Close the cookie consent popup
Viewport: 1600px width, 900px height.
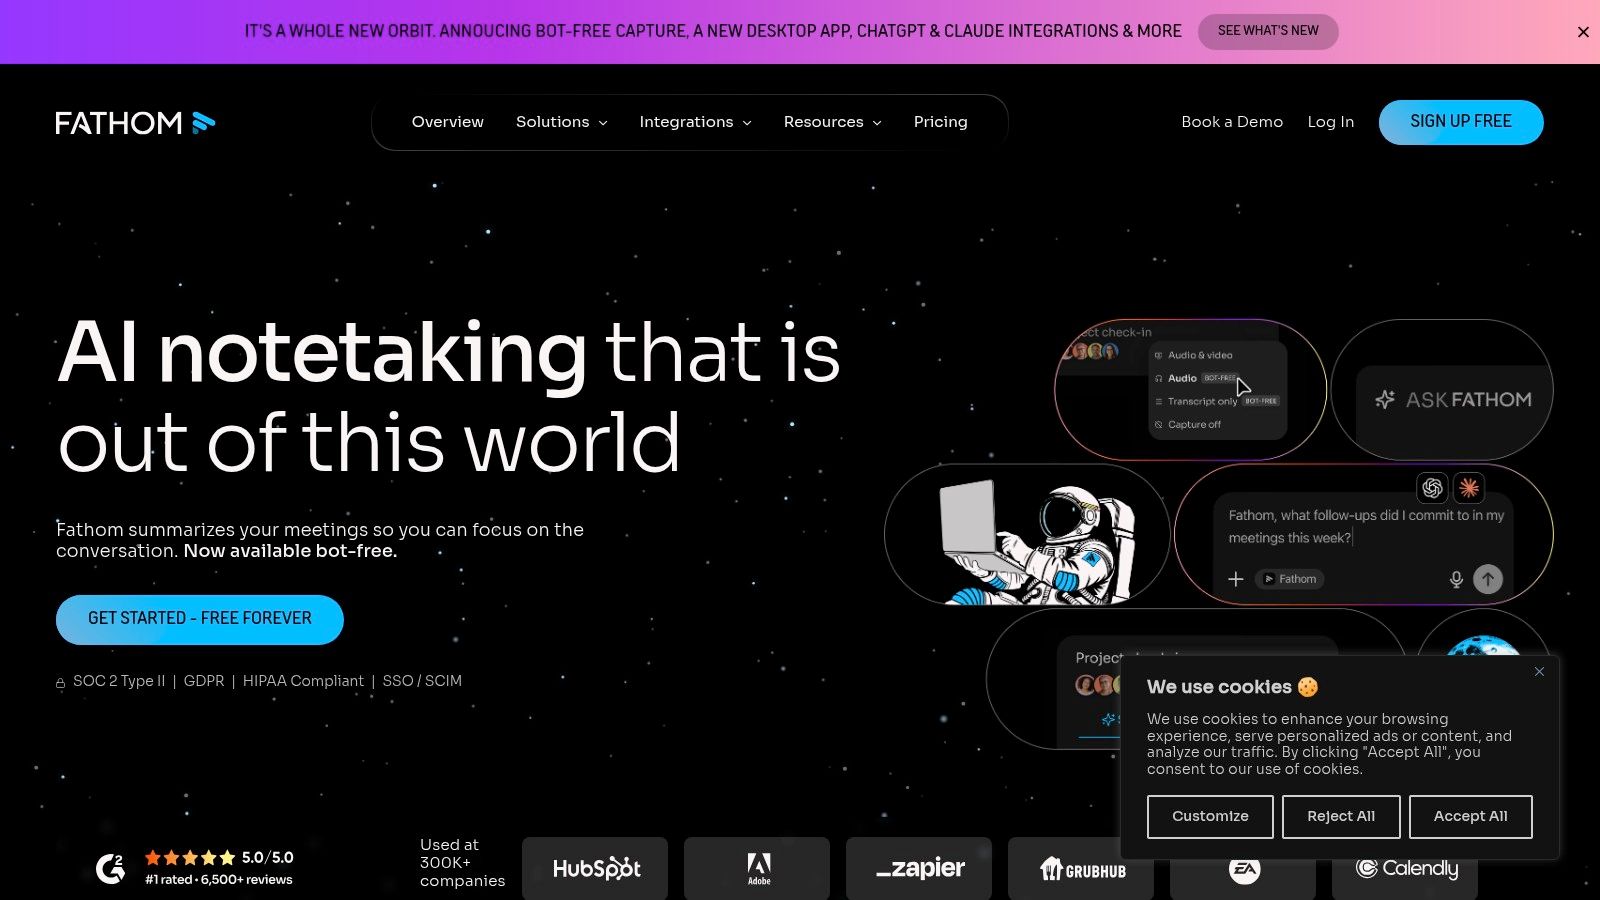[1539, 671]
